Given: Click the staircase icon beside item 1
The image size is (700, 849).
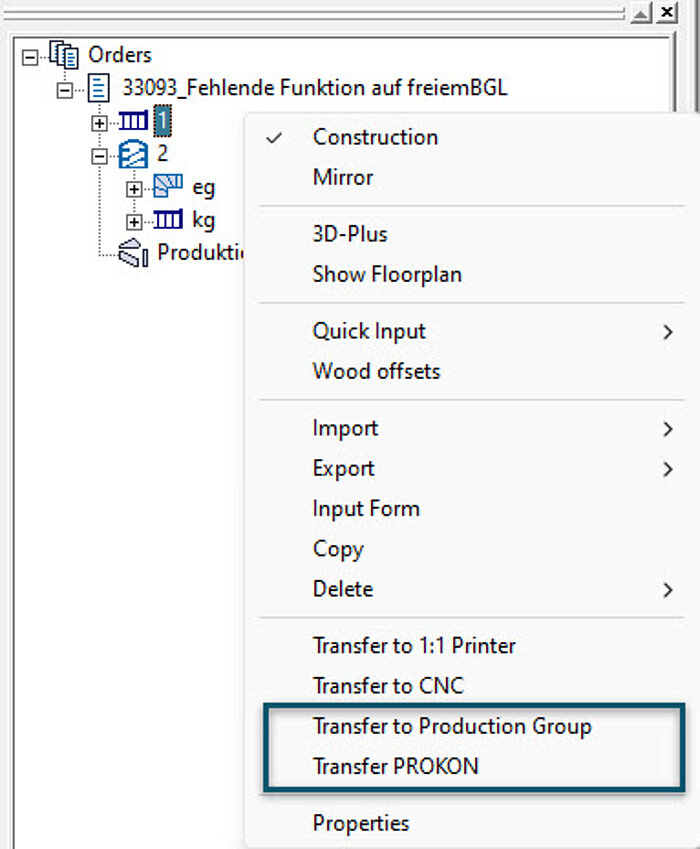Looking at the screenshot, I should point(133,122).
